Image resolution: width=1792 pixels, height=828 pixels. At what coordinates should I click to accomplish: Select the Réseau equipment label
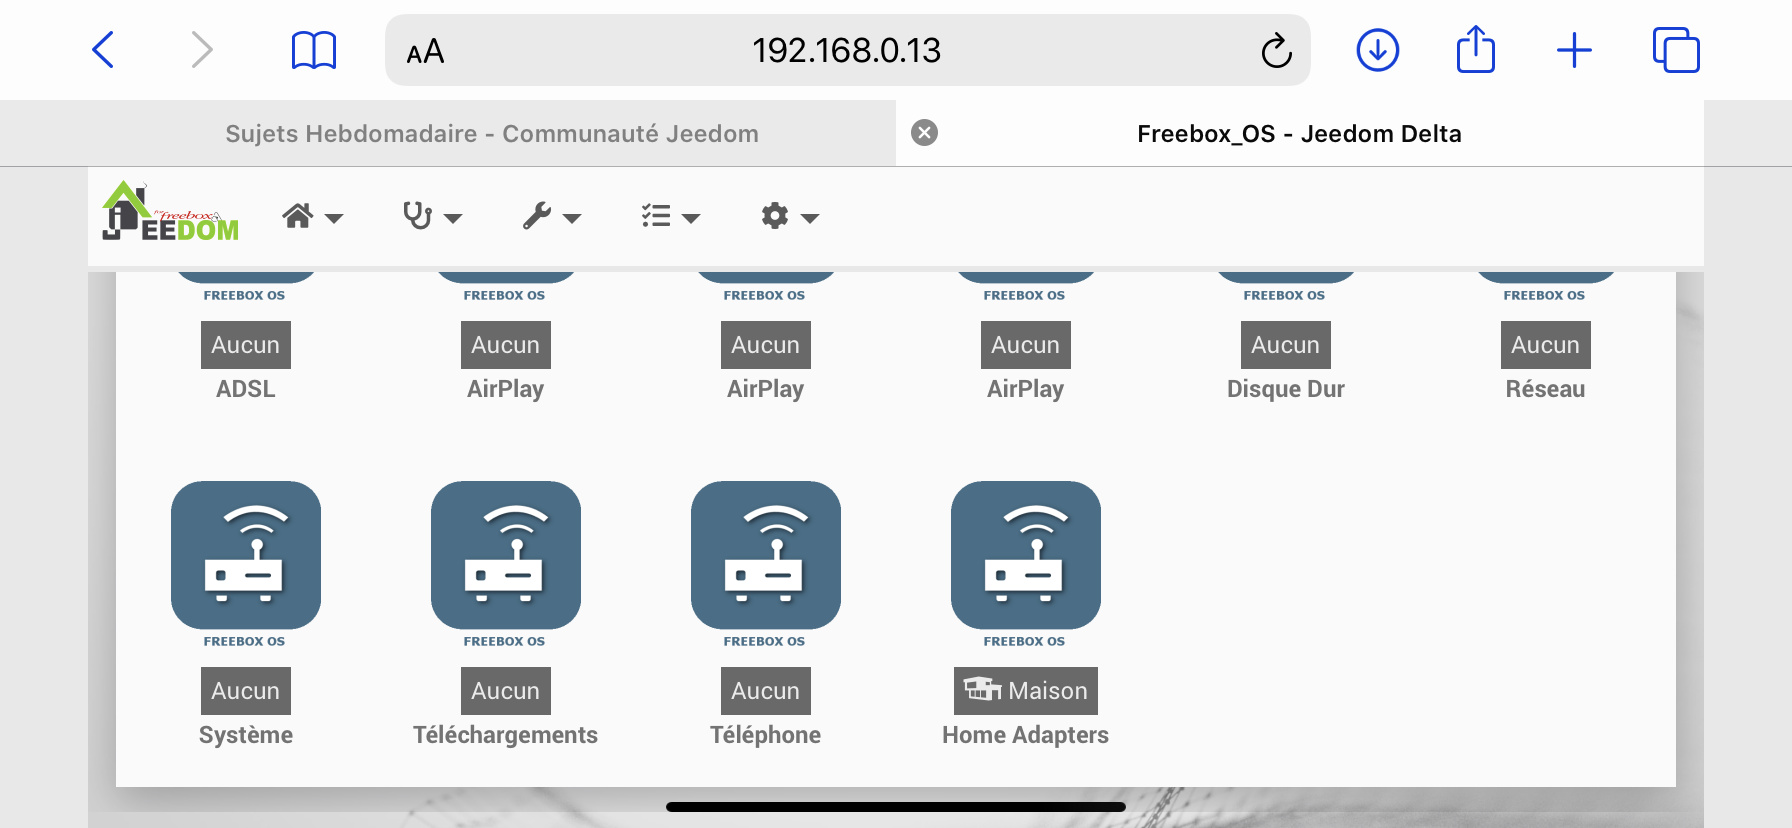[1546, 389]
